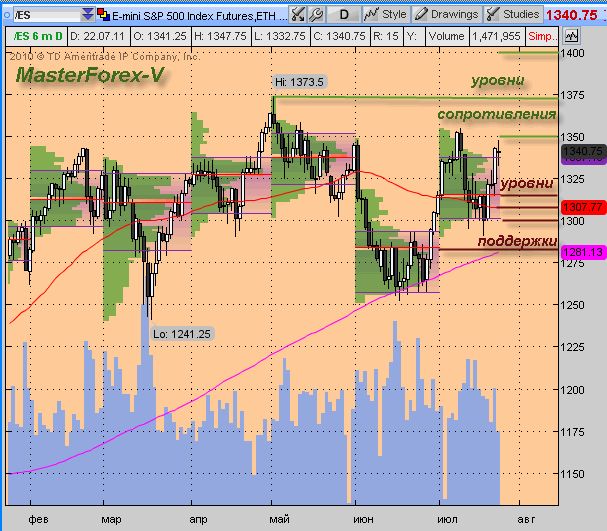607x531 pixels.
Task: Click the magenta 1281.13 price axis label
Action: (x=583, y=252)
